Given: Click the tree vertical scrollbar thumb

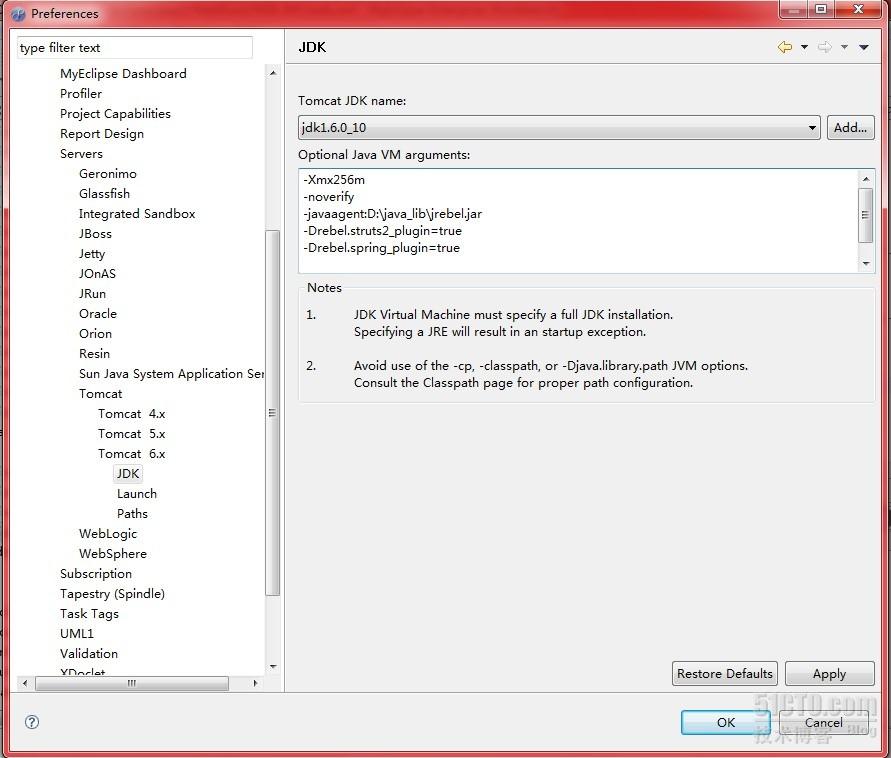Looking at the screenshot, I should pyautogui.click(x=273, y=413).
